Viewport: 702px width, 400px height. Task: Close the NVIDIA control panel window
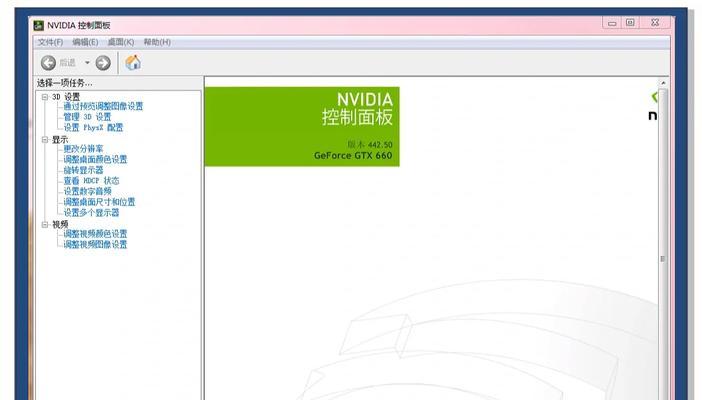tap(655, 22)
